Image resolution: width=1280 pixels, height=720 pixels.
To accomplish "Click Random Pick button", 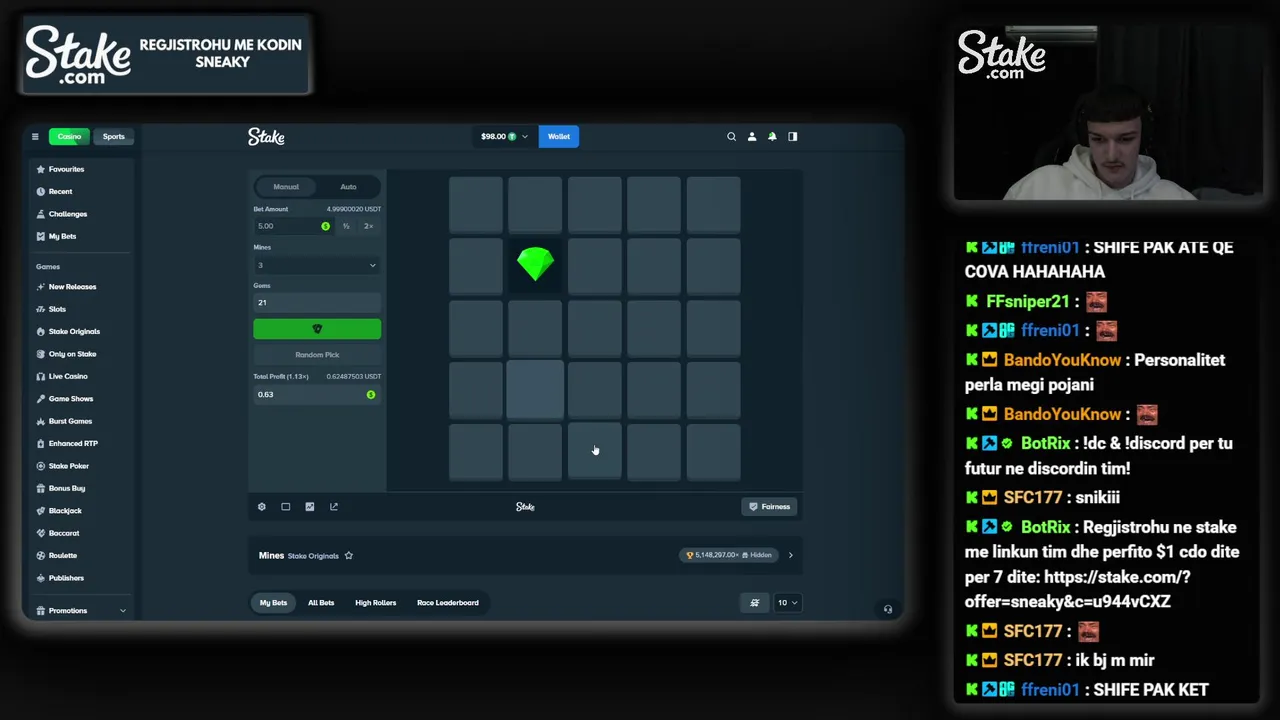I will (x=317, y=355).
